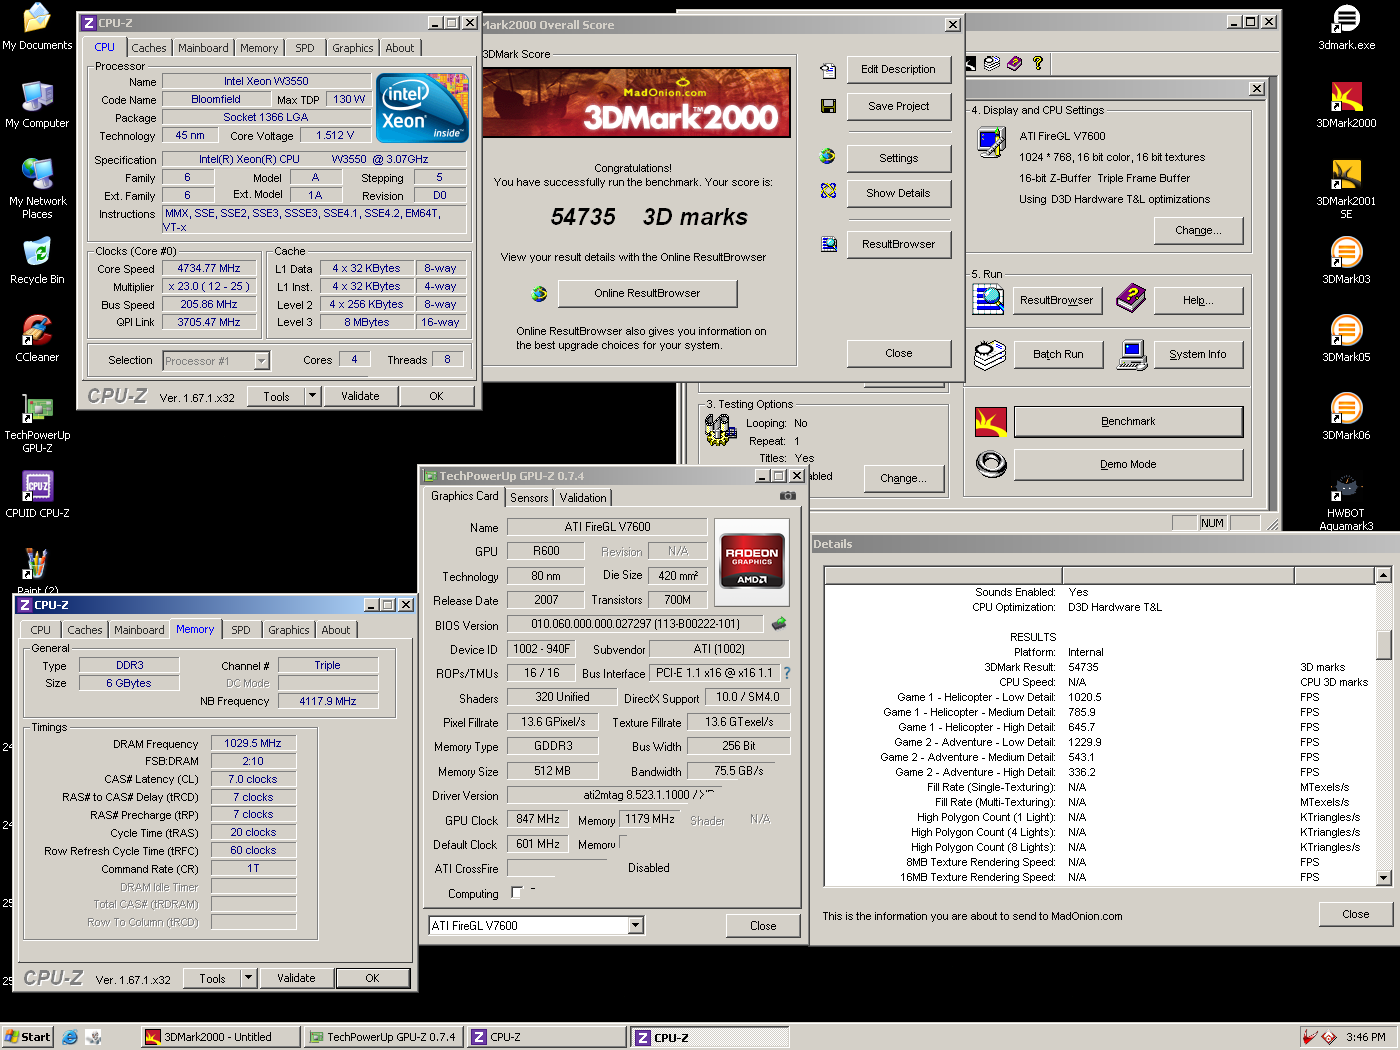1400x1050 pixels.
Task: Click the DRAM Frequency value 1029.5 MHz
Action: coord(253,743)
